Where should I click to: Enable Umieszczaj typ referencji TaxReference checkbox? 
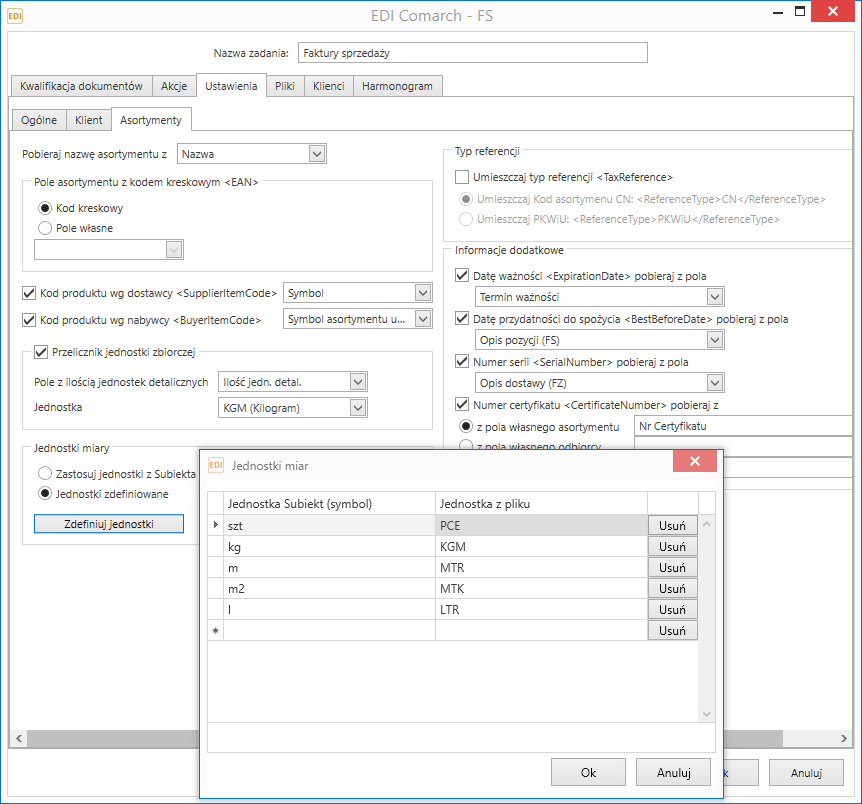[x=462, y=177]
